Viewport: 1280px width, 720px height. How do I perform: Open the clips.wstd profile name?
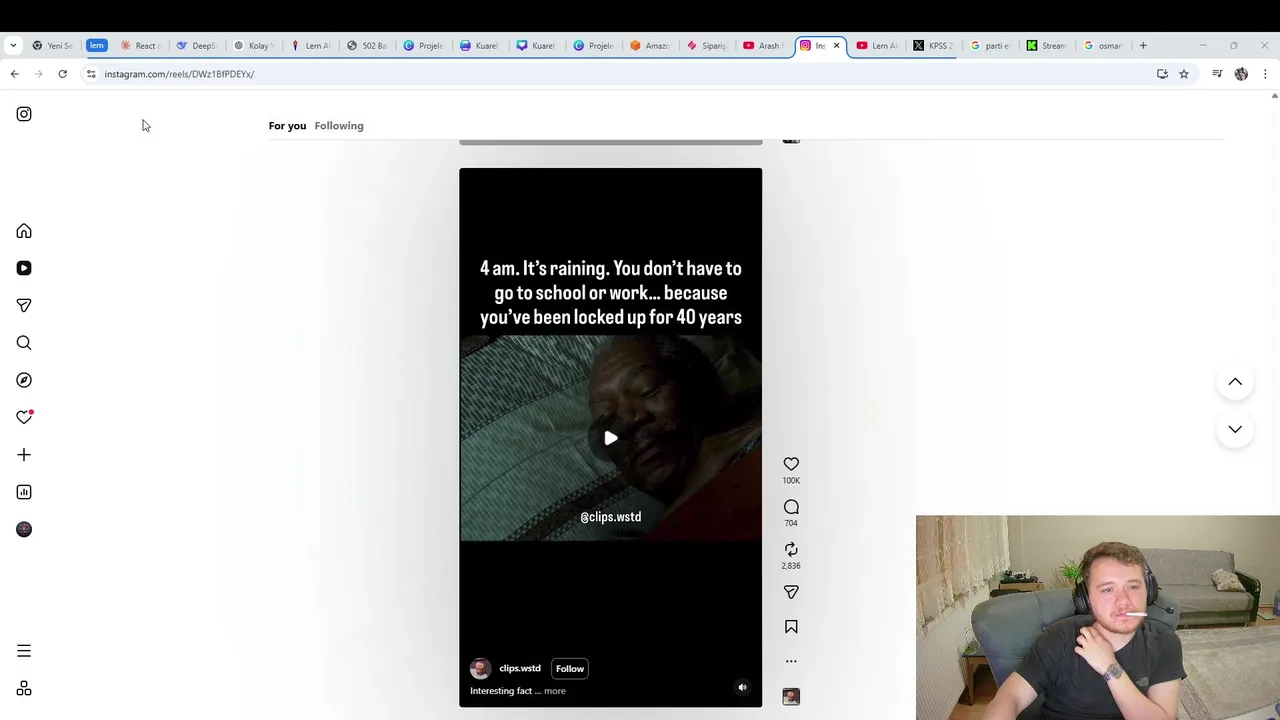[520, 668]
